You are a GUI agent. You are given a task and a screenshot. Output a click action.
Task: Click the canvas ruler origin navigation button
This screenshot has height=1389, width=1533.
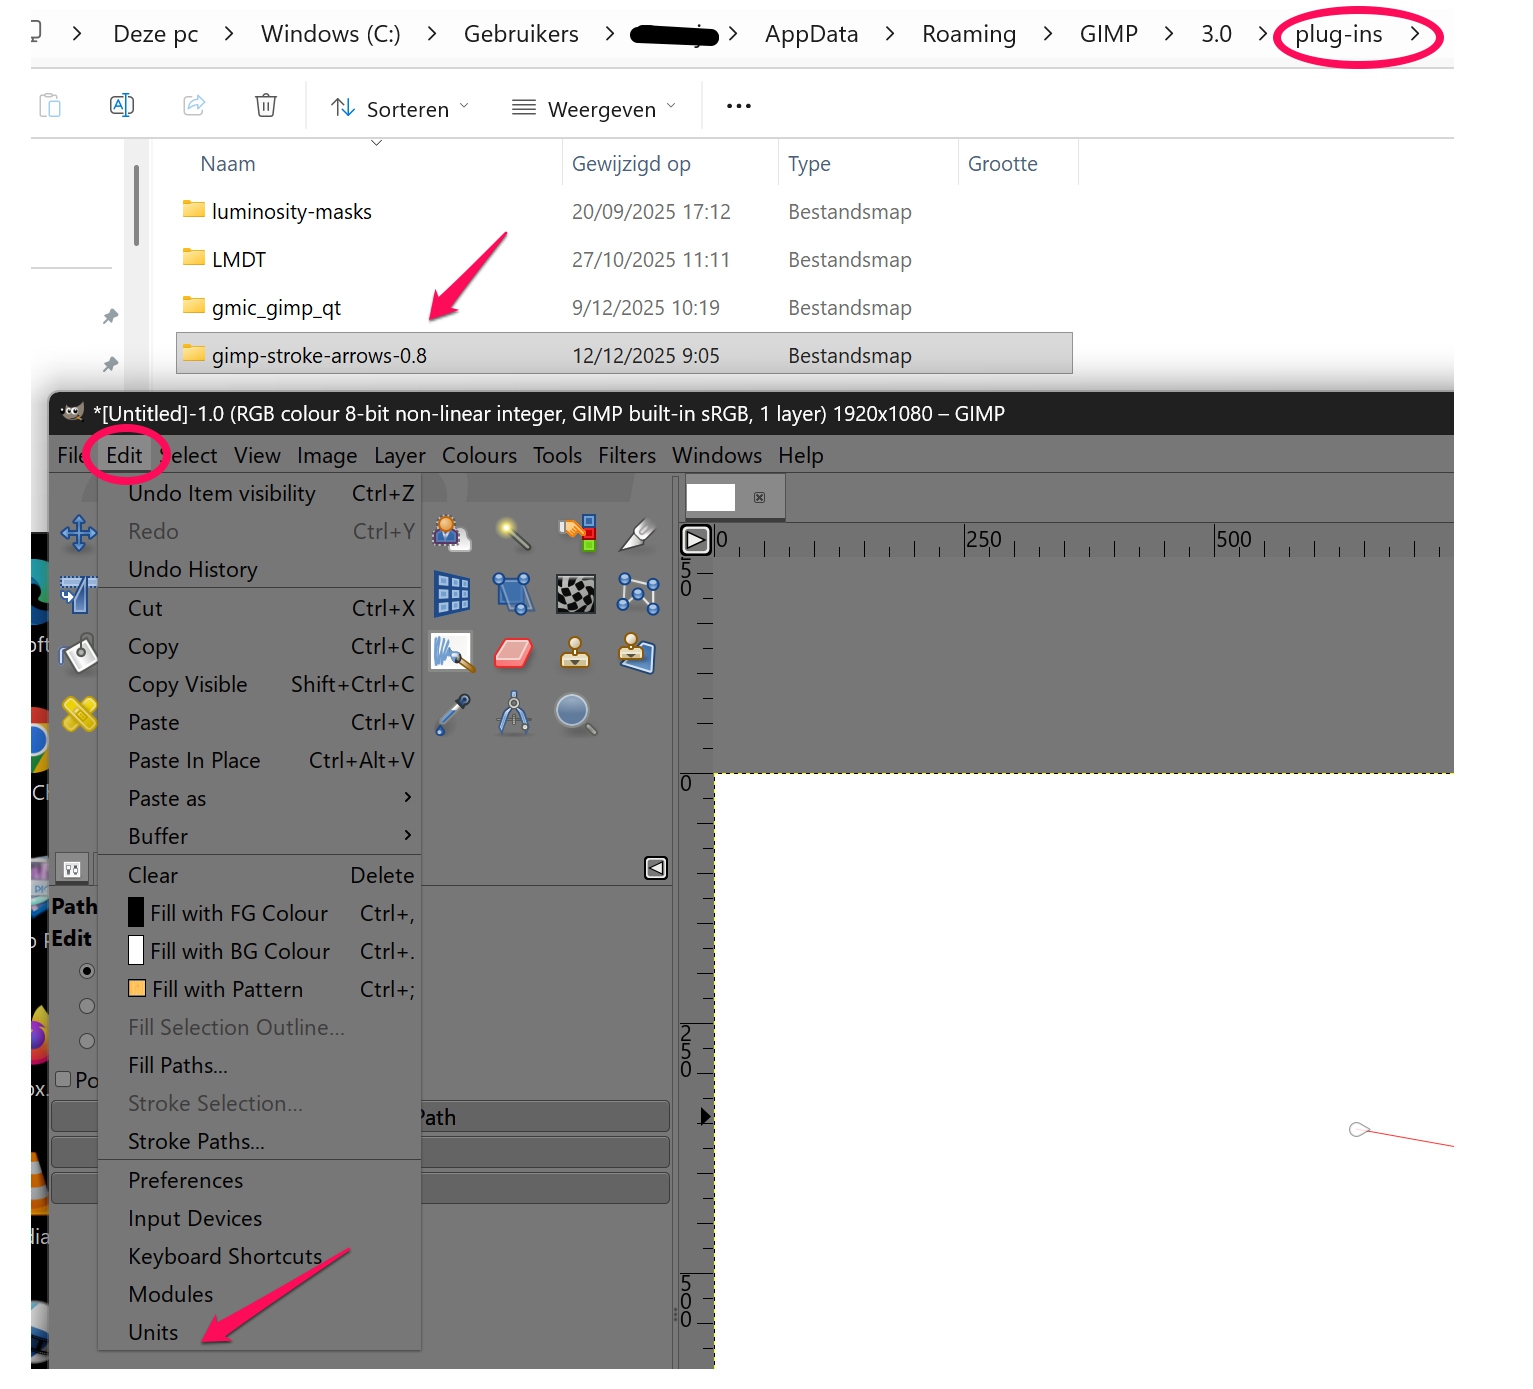click(x=696, y=540)
